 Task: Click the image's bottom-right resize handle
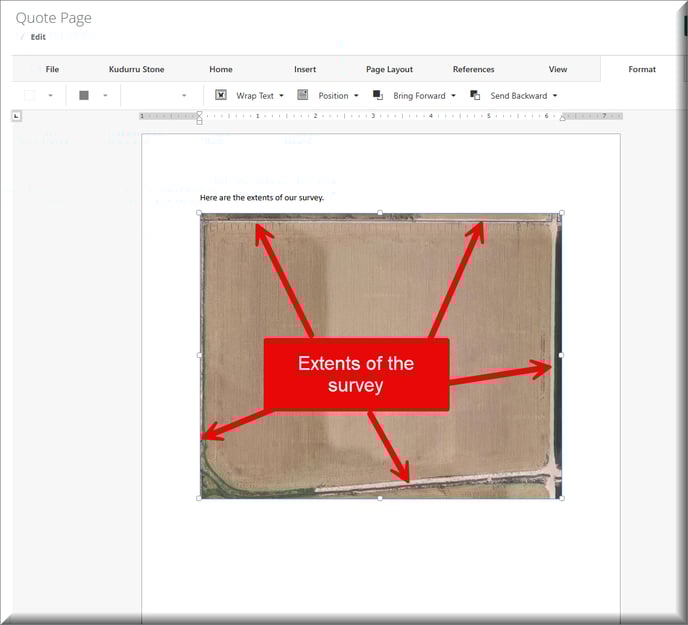click(x=561, y=497)
